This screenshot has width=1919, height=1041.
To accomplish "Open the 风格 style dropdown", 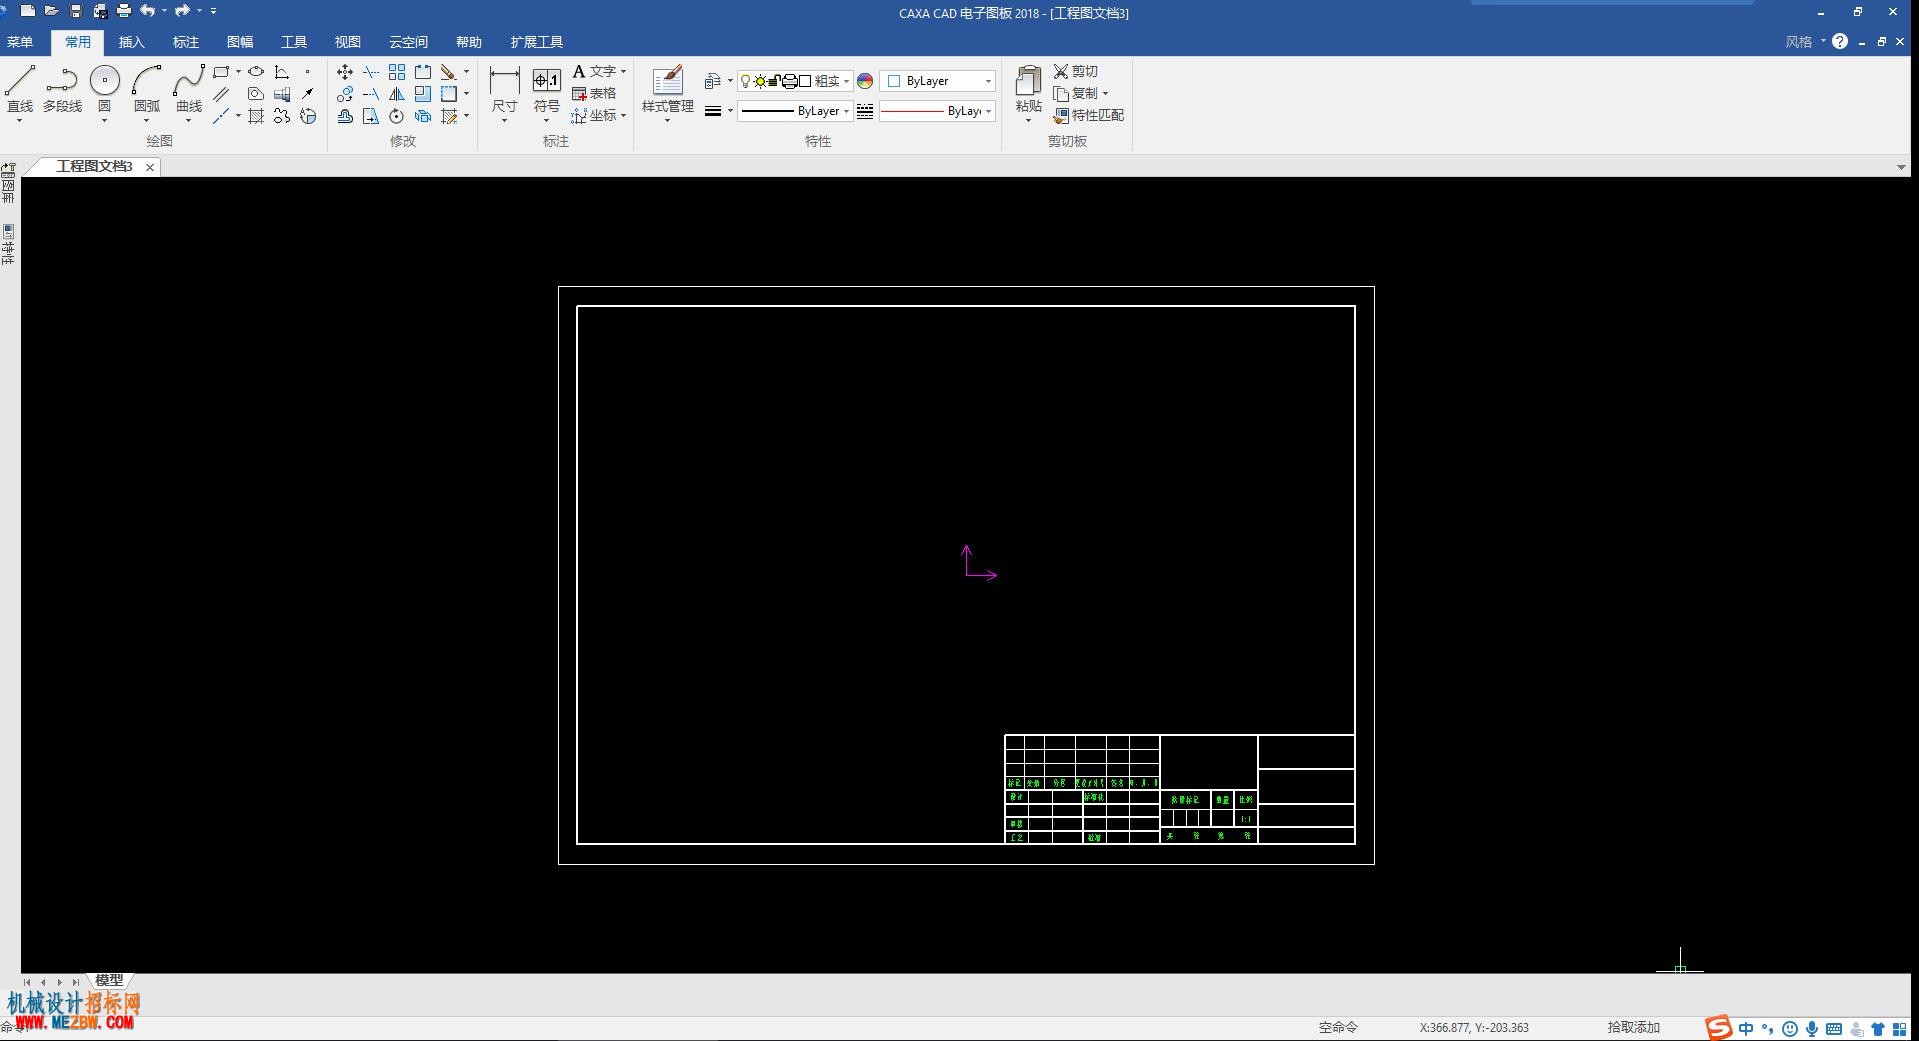I will click(1805, 42).
